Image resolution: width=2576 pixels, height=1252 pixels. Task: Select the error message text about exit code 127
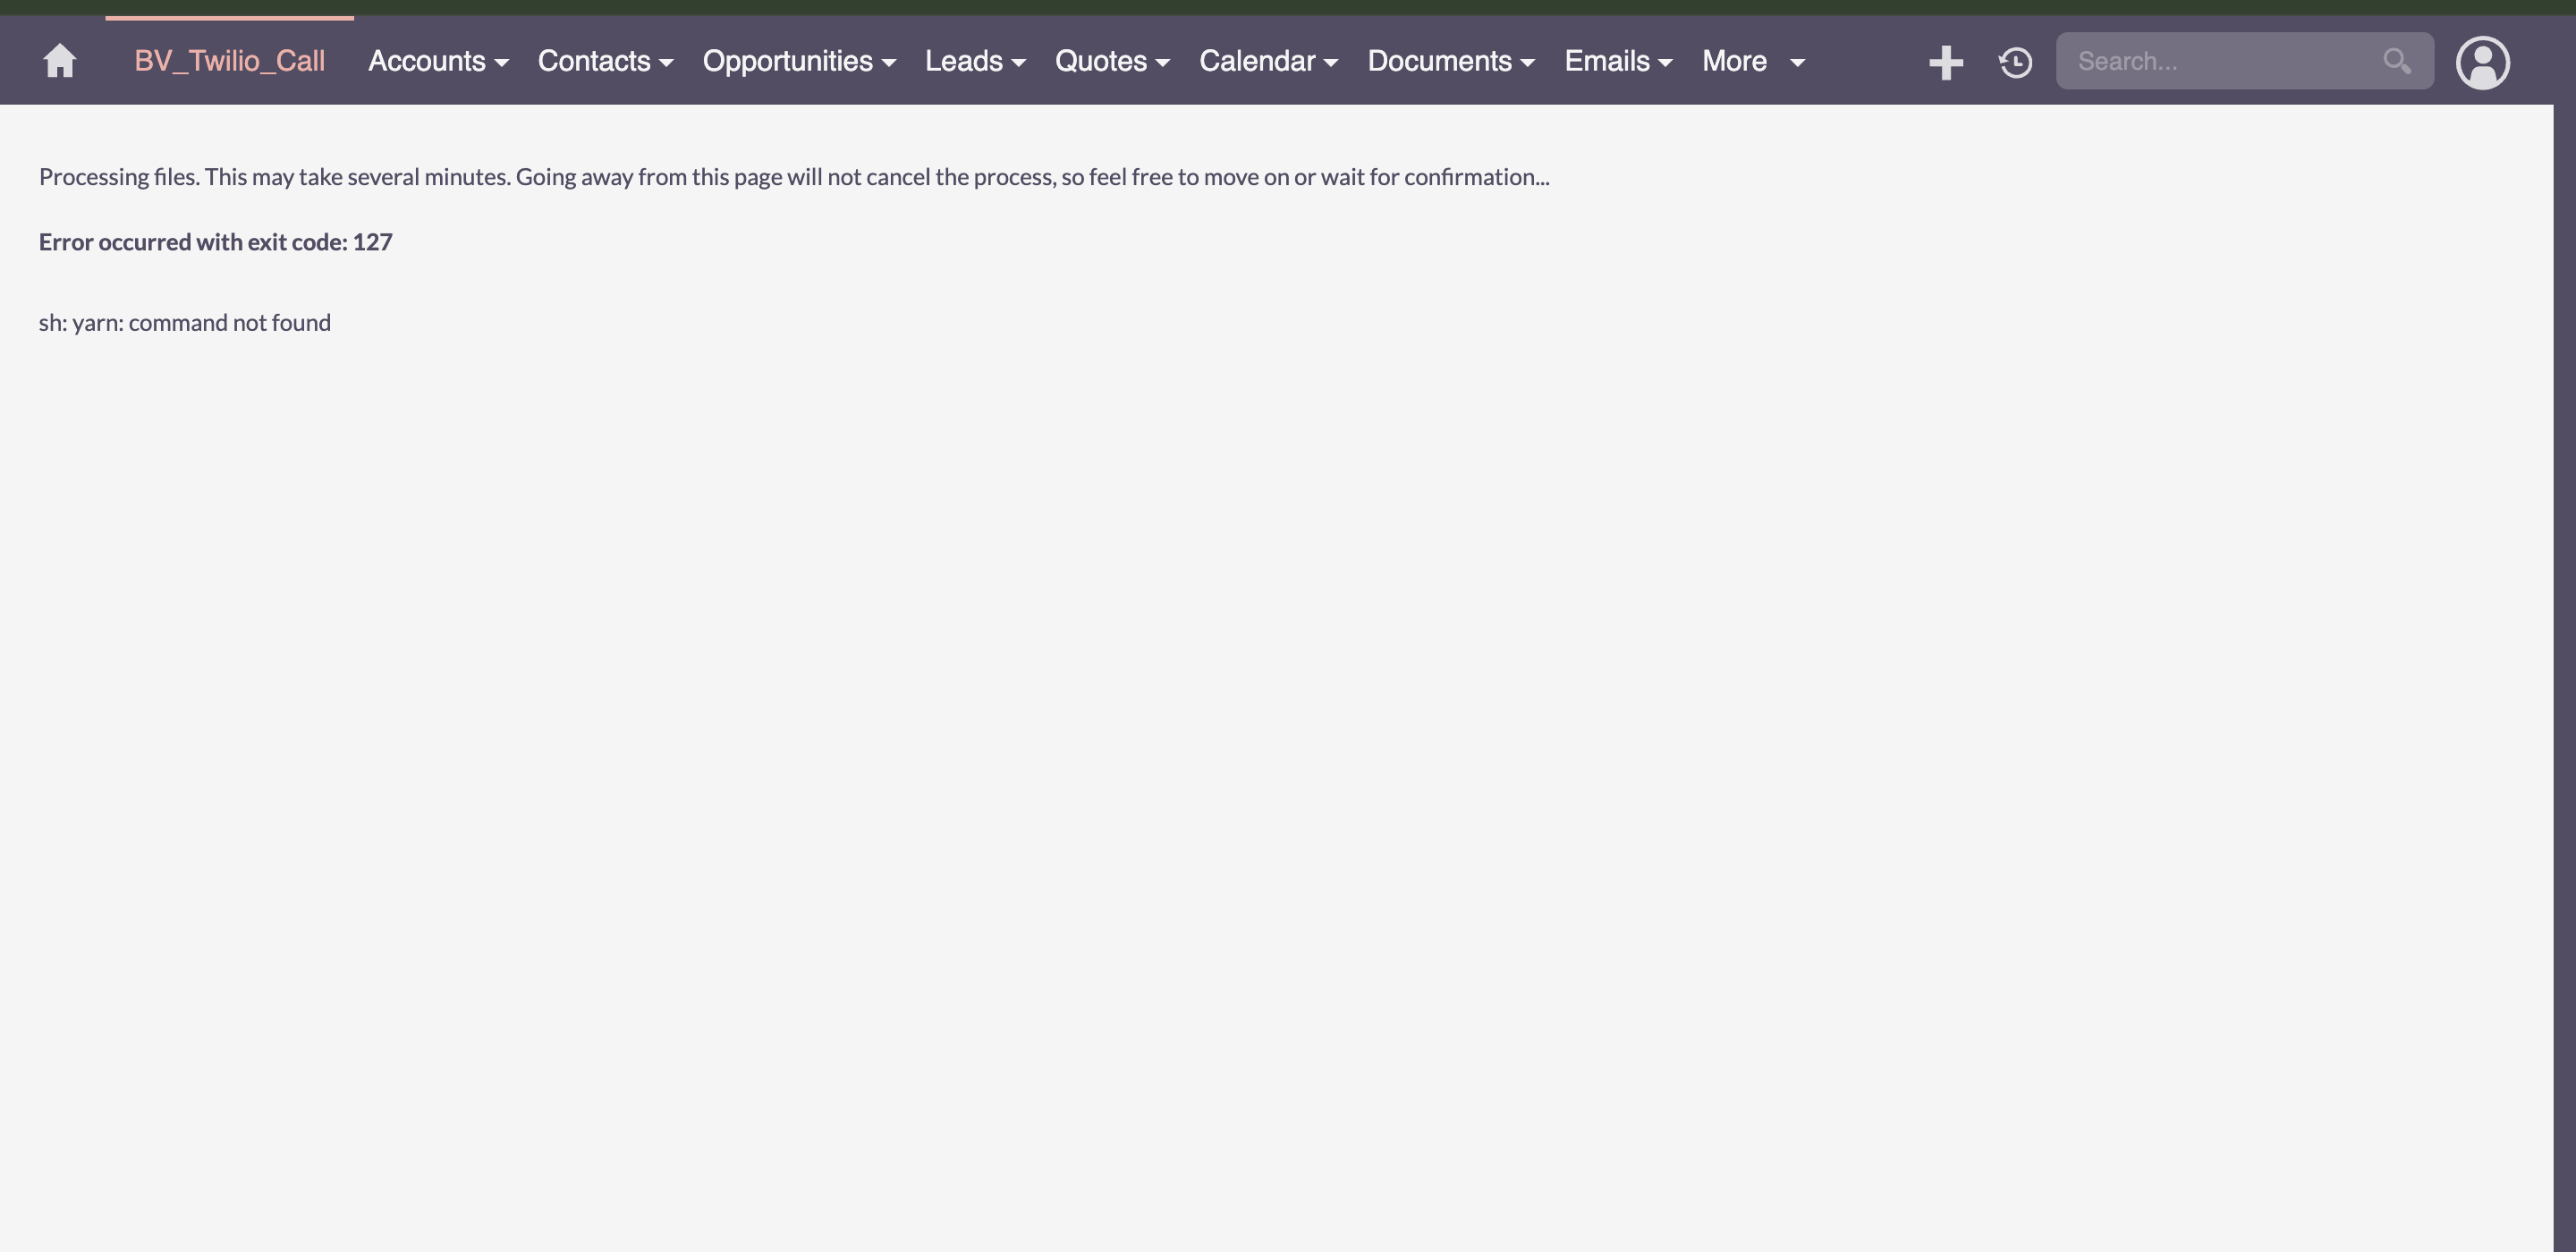click(x=215, y=241)
